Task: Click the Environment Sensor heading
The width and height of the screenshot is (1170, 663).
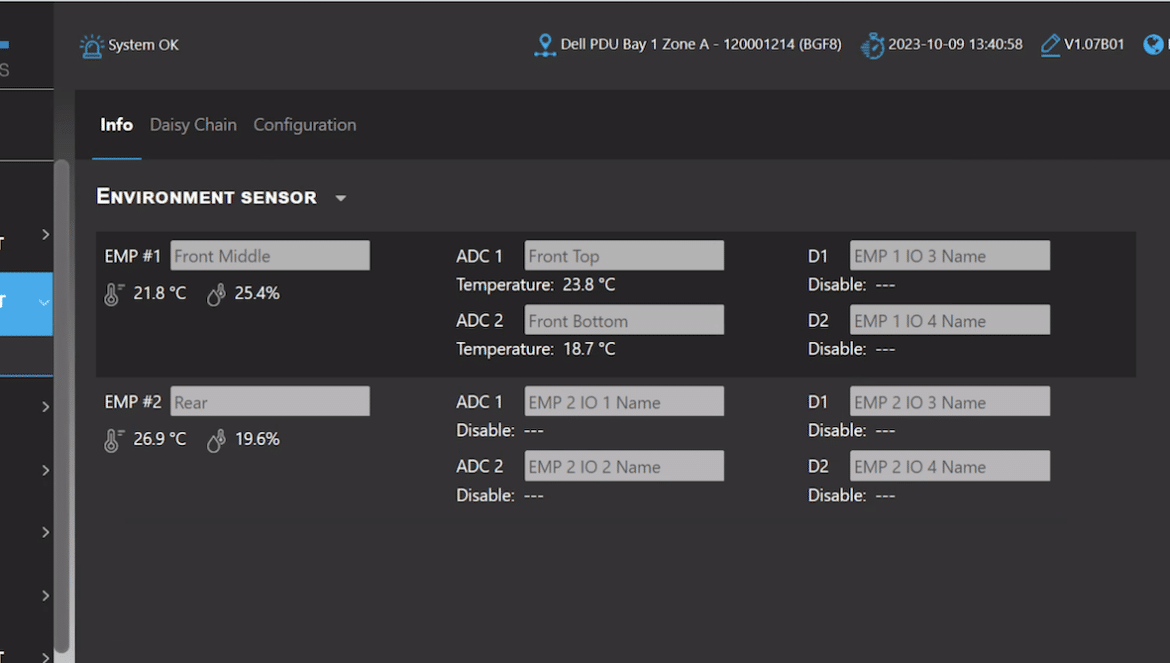Action: [x=207, y=197]
